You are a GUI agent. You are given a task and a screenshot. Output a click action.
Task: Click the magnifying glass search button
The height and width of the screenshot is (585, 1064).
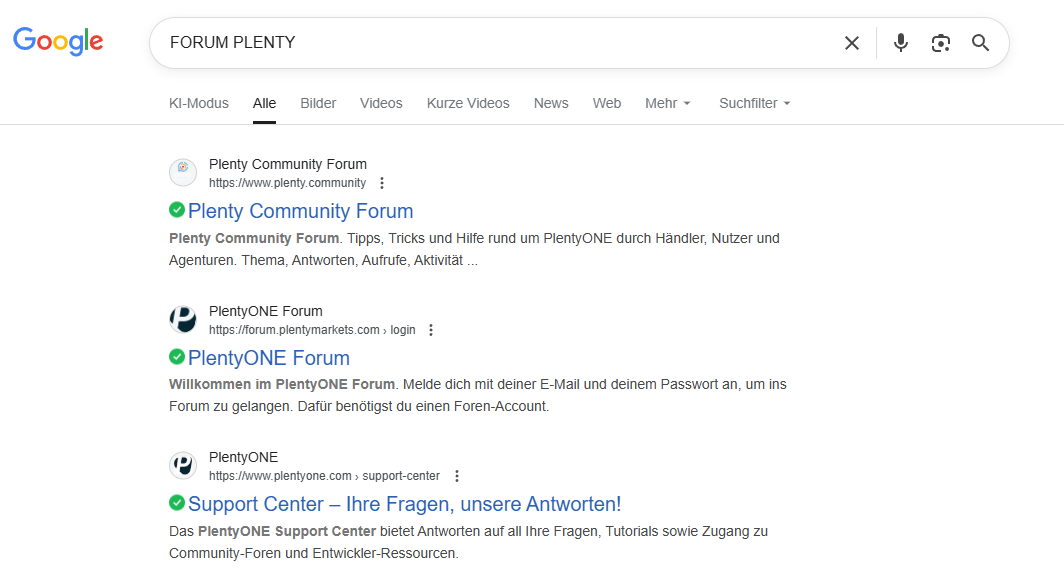pyautogui.click(x=980, y=43)
